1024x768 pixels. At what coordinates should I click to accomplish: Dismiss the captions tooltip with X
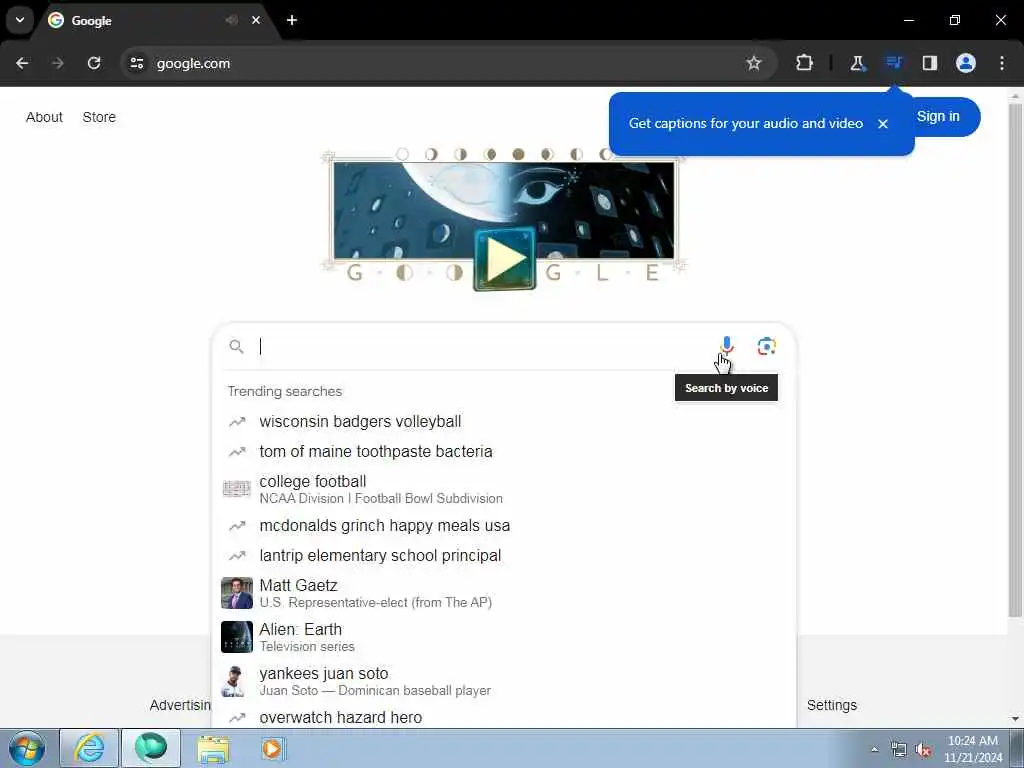[882, 123]
